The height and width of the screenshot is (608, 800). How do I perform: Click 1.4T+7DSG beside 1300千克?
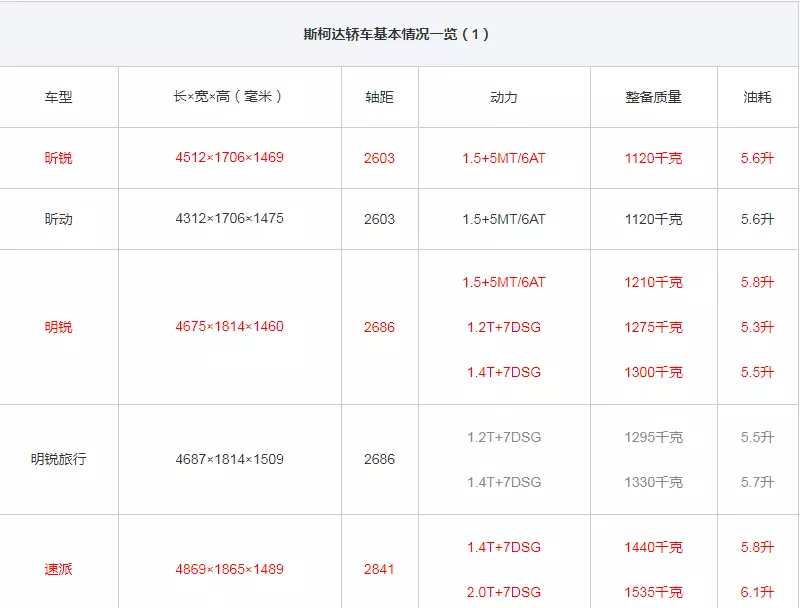coord(504,372)
